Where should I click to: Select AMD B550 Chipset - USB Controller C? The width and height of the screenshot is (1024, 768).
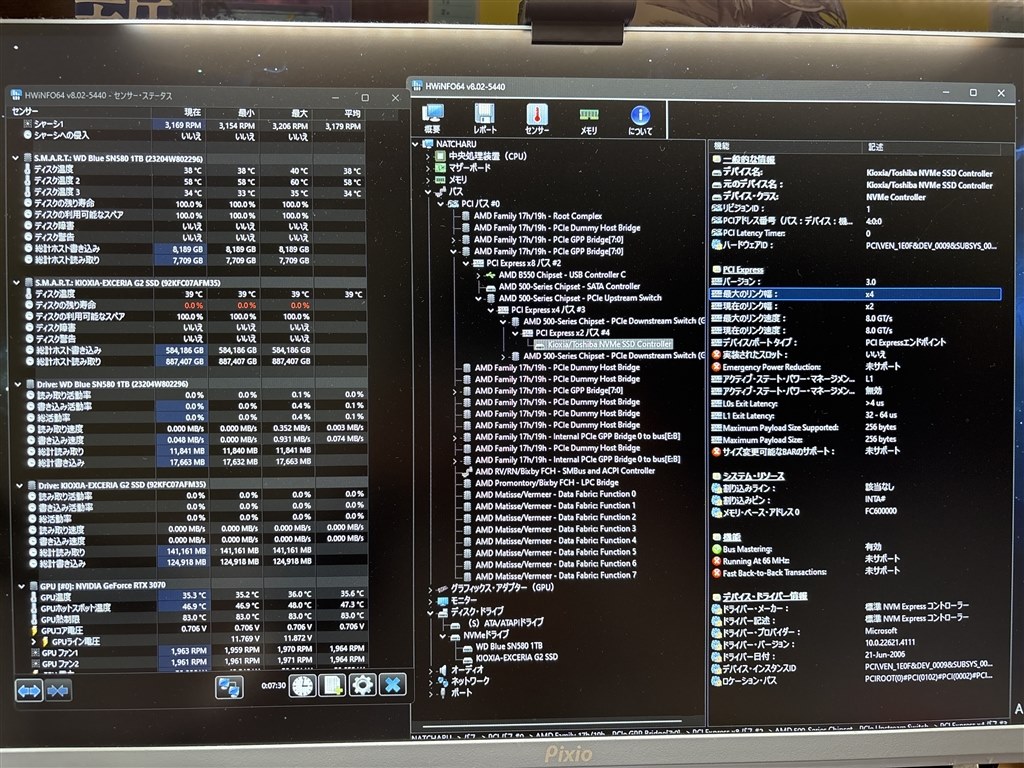coord(562,275)
